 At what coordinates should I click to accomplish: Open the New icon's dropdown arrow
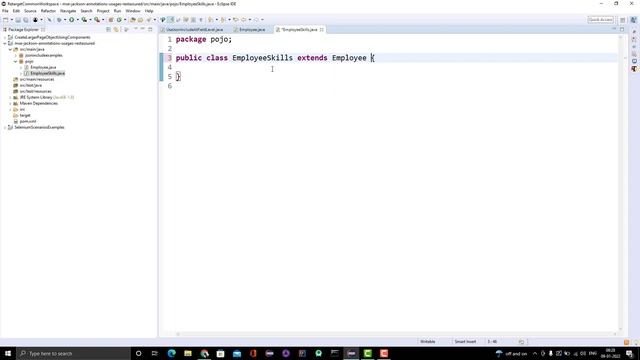pyautogui.click(x=11, y=20)
